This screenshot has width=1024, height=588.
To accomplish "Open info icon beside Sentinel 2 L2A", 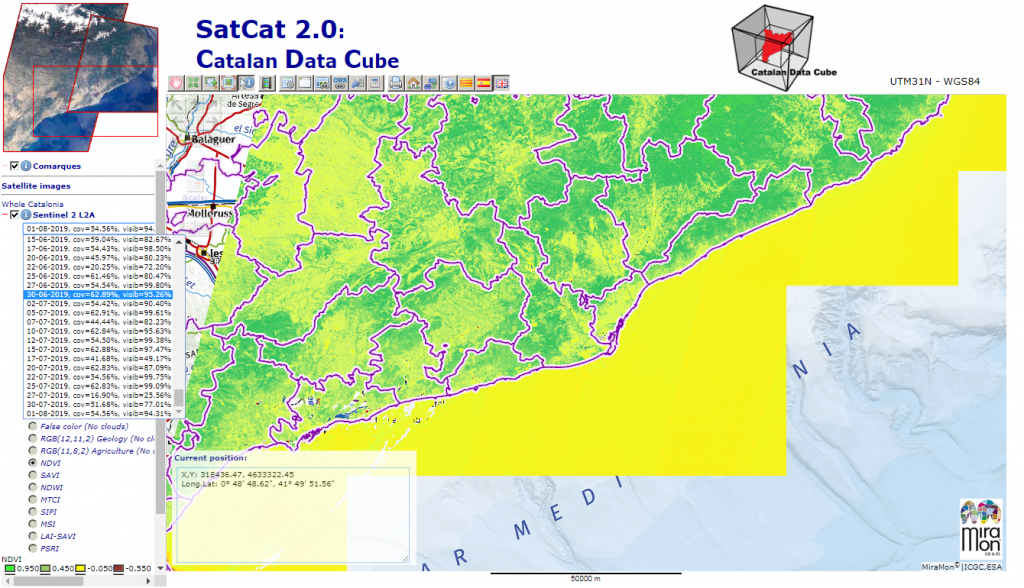I will click(26, 215).
